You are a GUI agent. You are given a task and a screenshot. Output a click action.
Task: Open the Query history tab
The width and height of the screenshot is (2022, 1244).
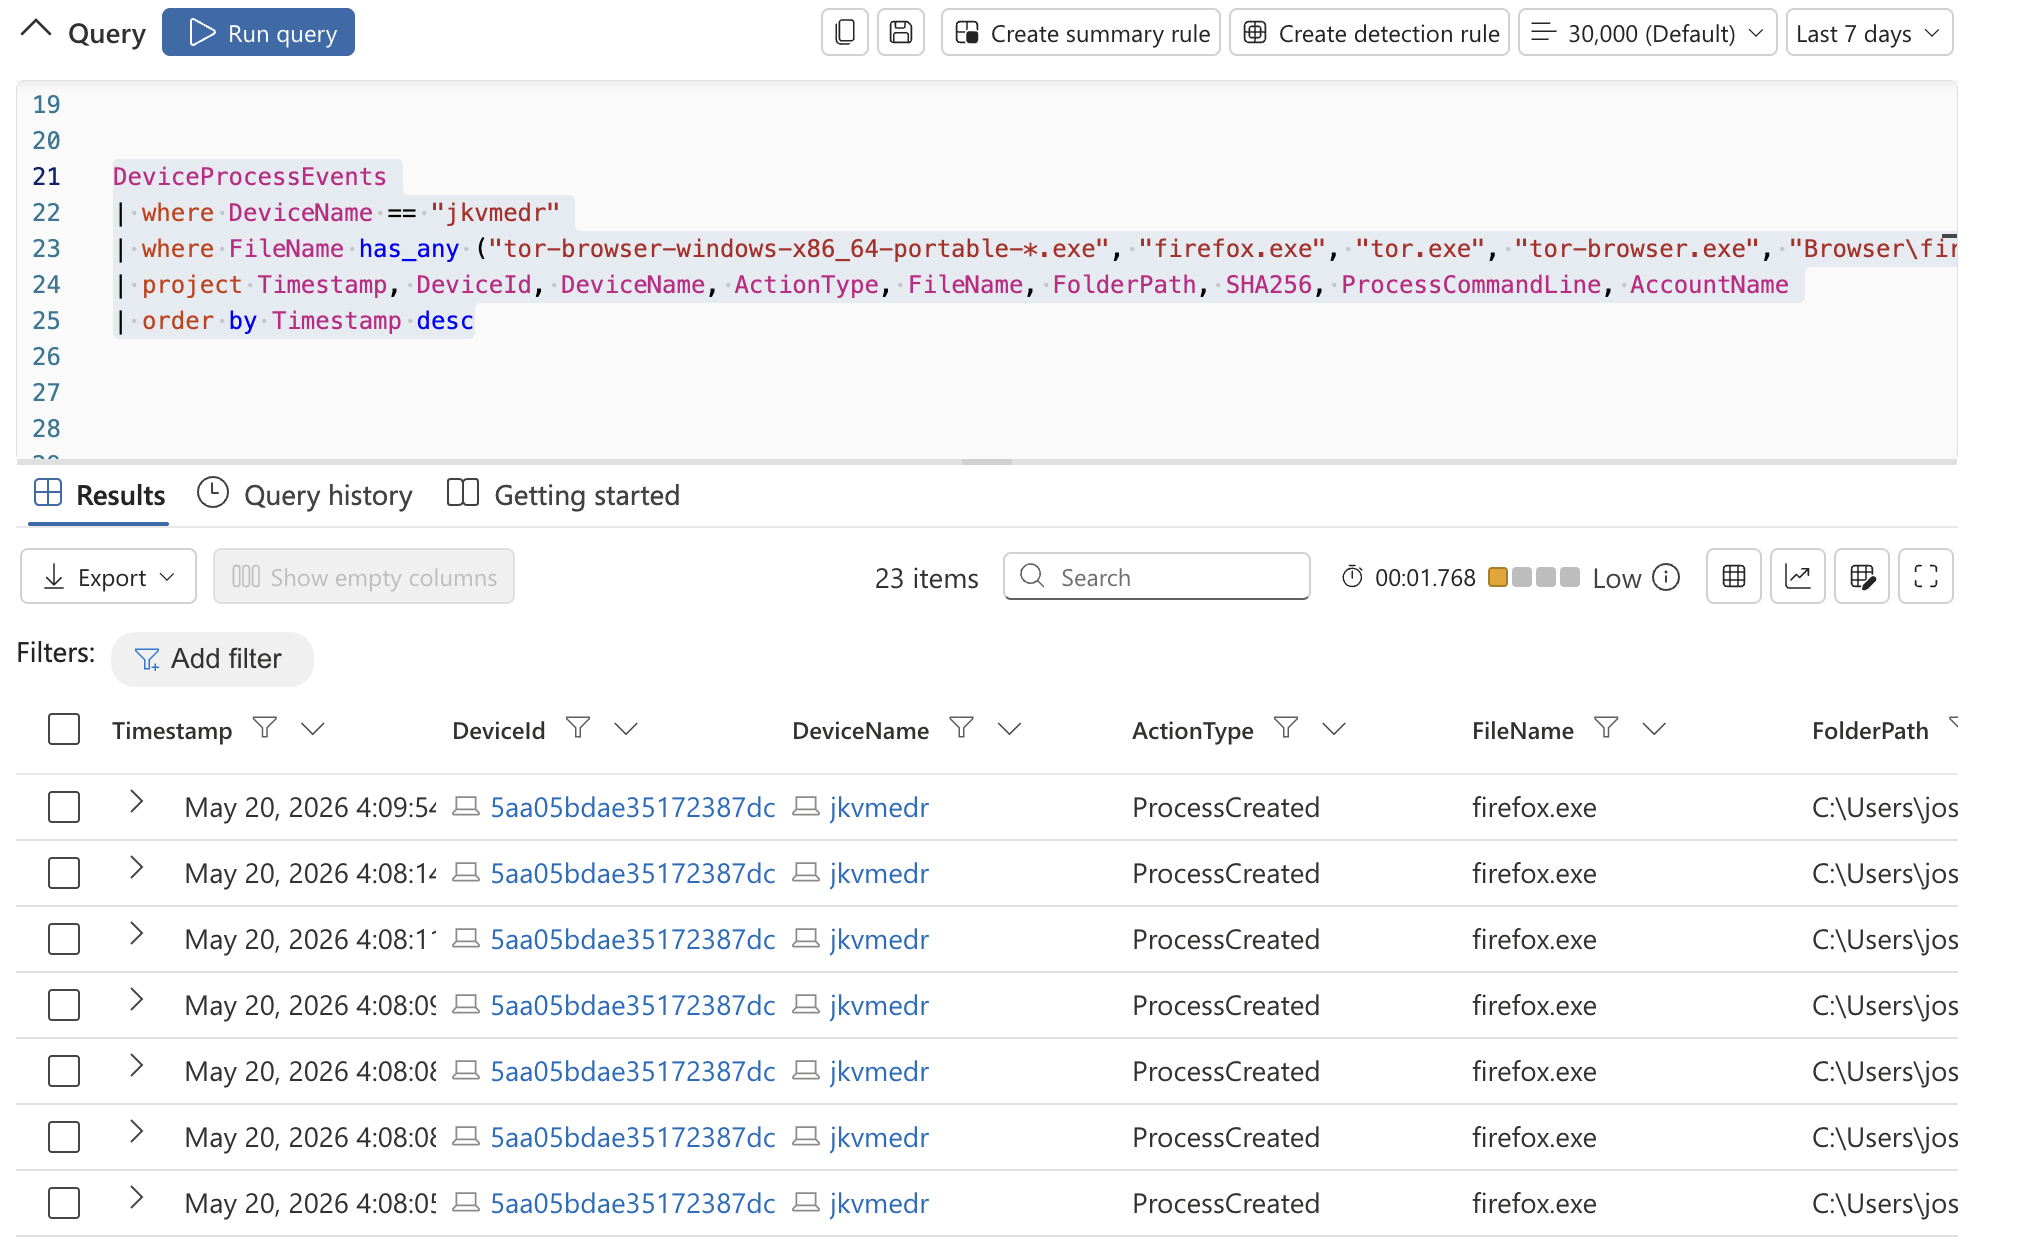[x=305, y=495]
